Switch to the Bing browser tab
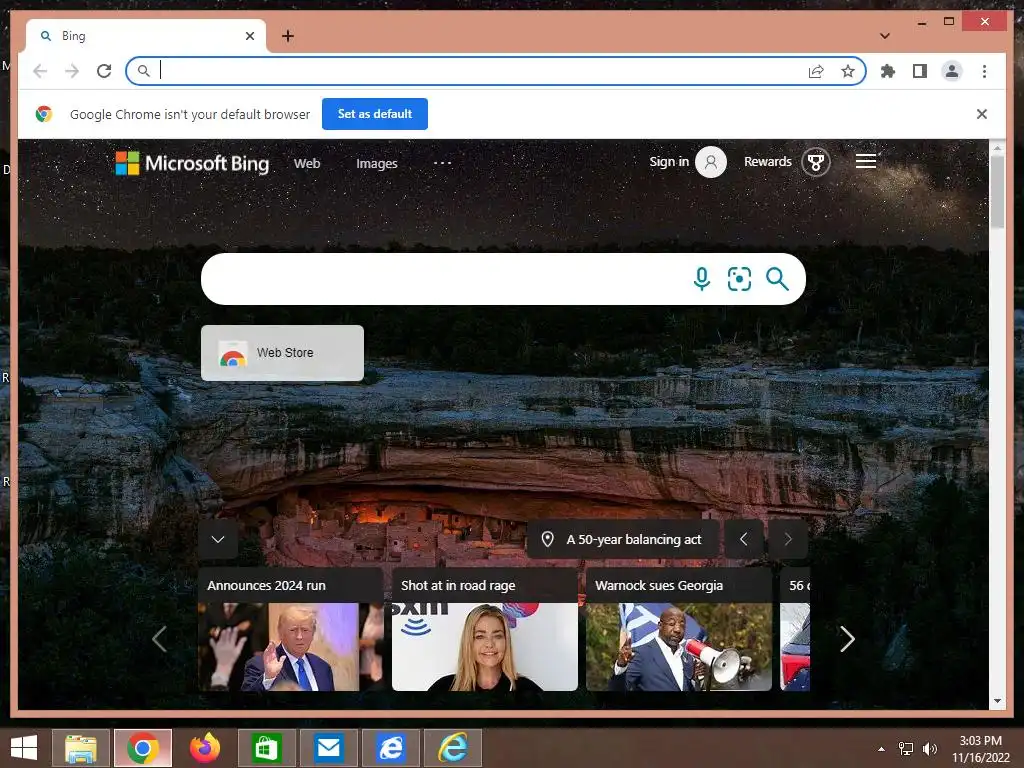Image resolution: width=1024 pixels, height=768 pixels. (146, 36)
